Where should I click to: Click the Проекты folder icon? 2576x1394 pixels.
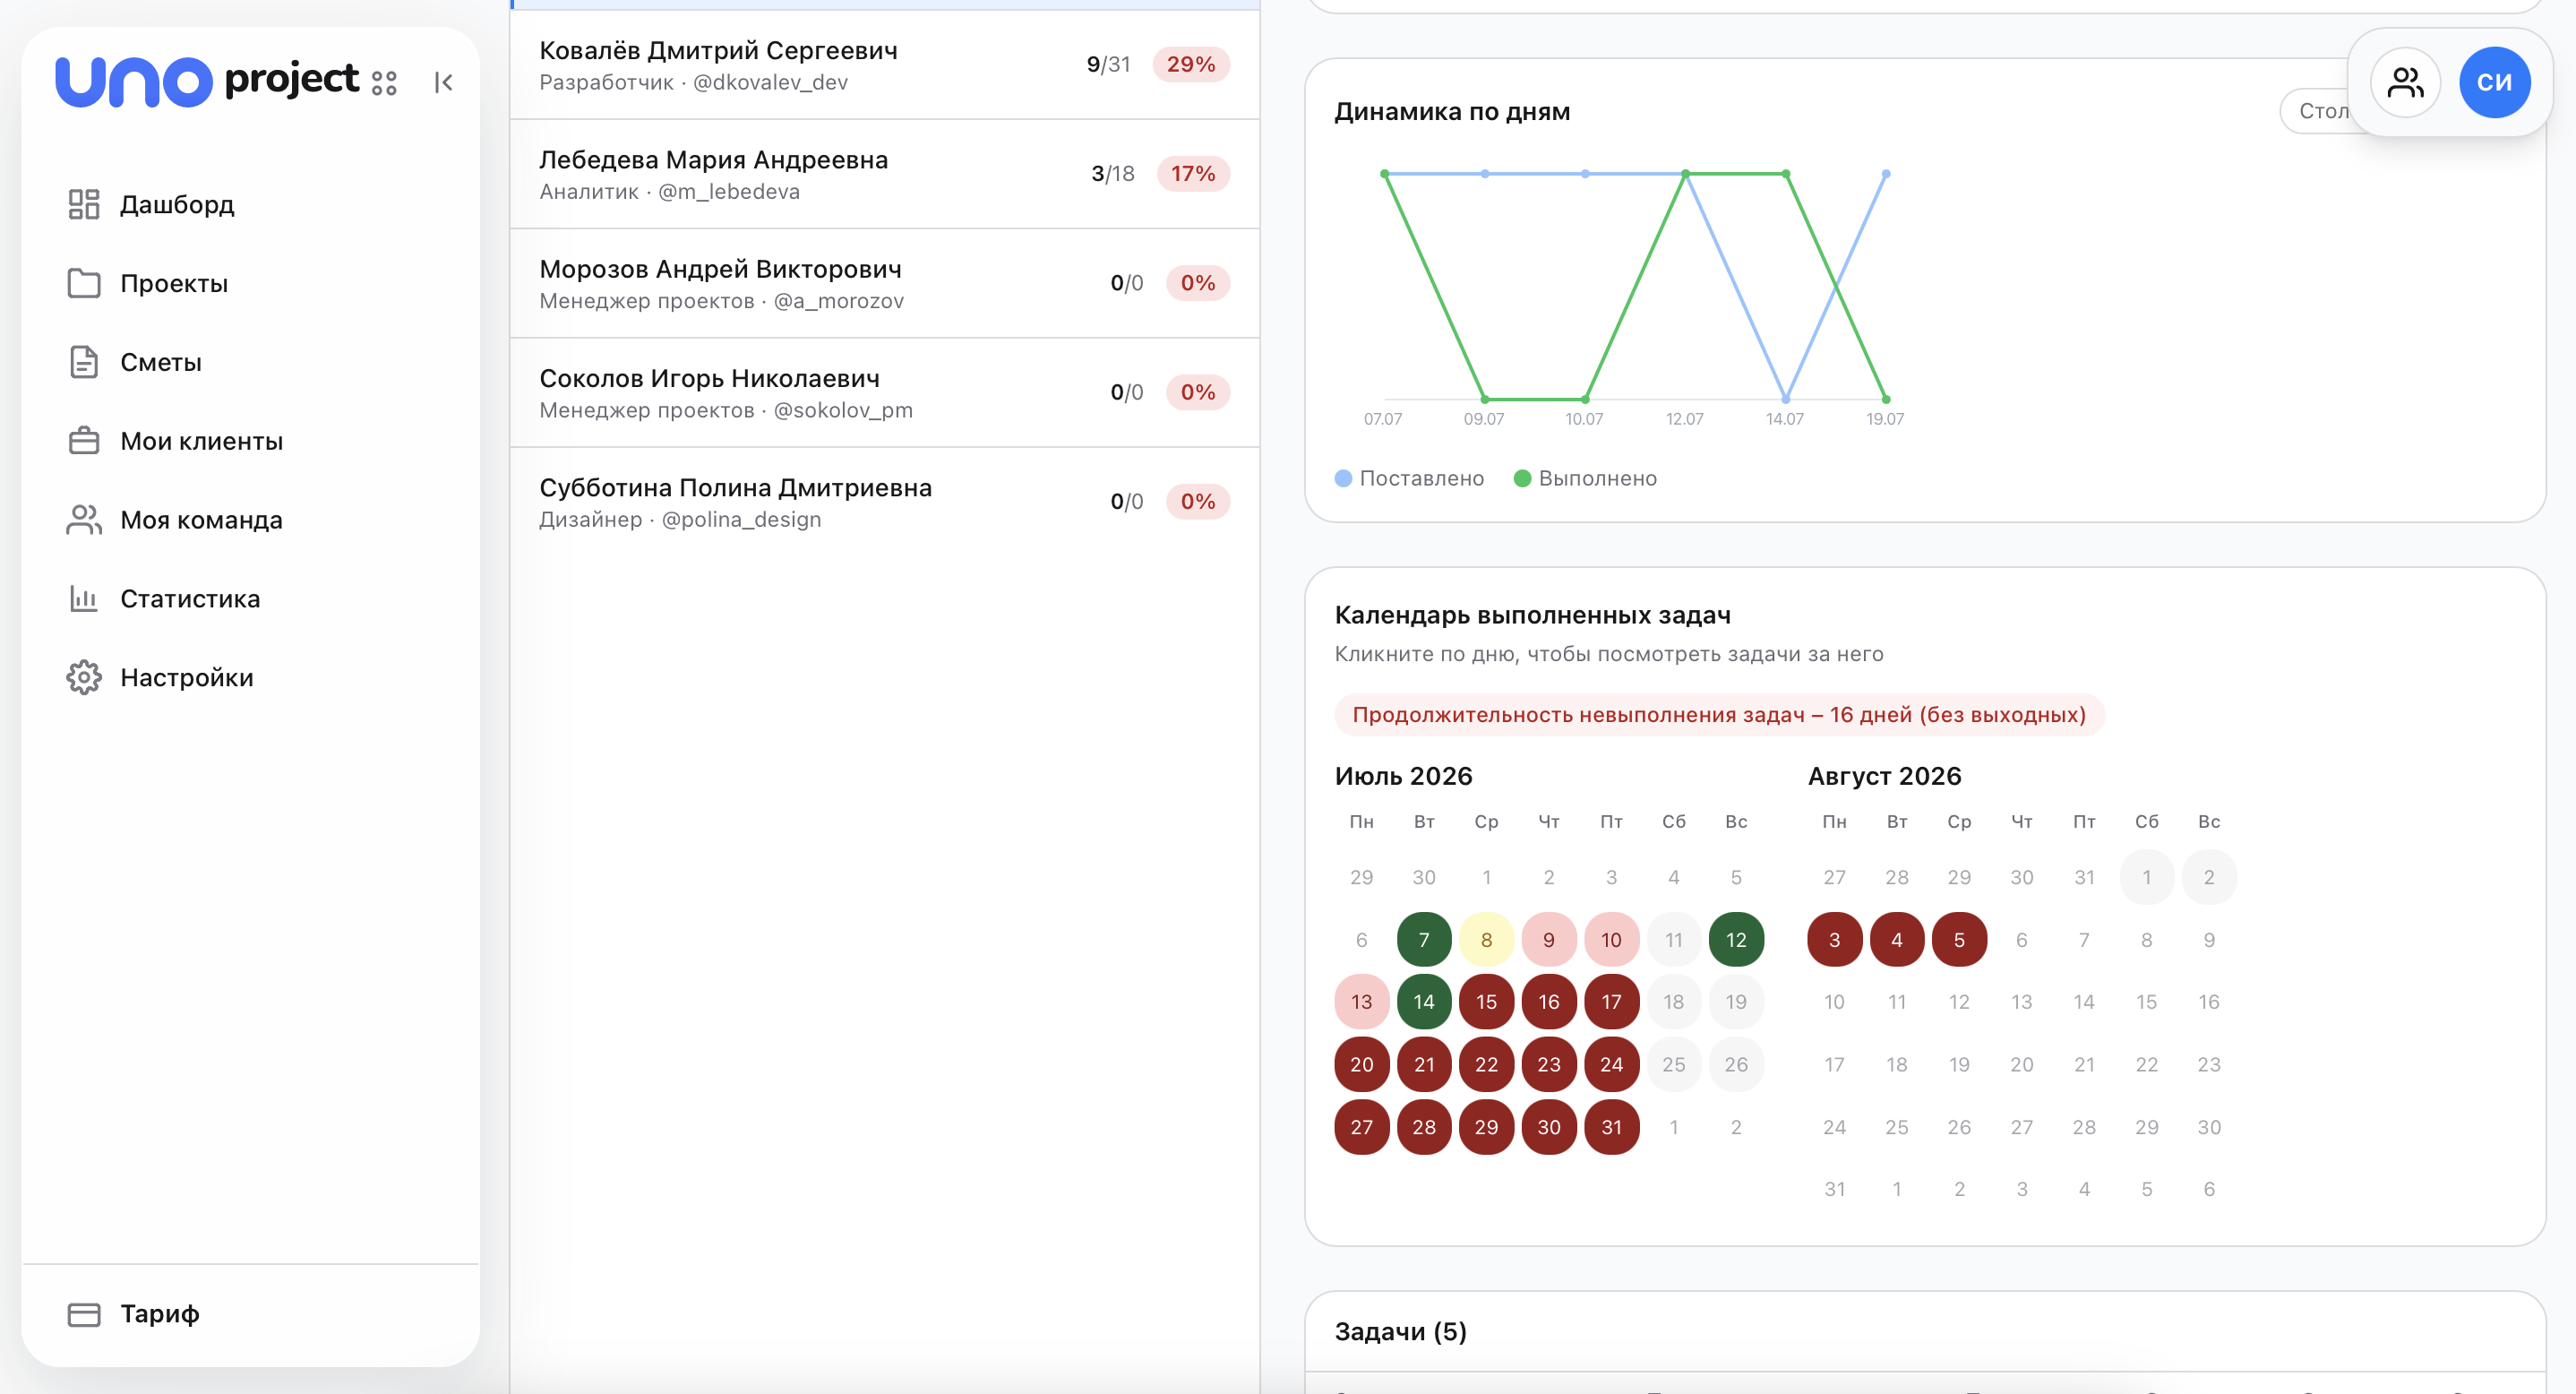pos(84,283)
